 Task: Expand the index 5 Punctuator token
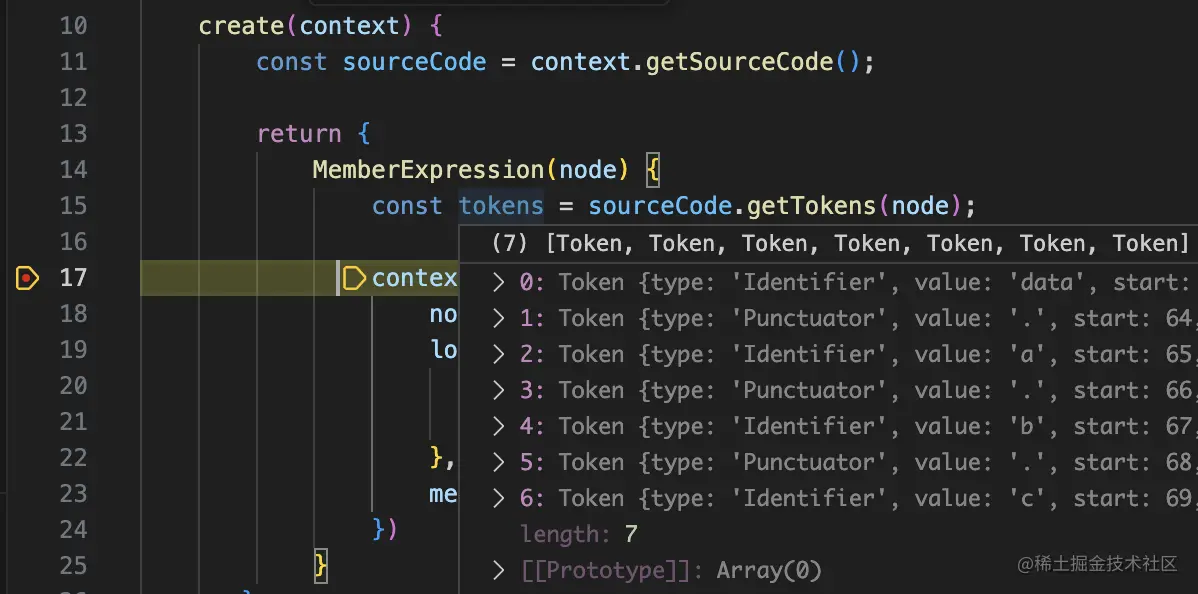click(x=498, y=462)
